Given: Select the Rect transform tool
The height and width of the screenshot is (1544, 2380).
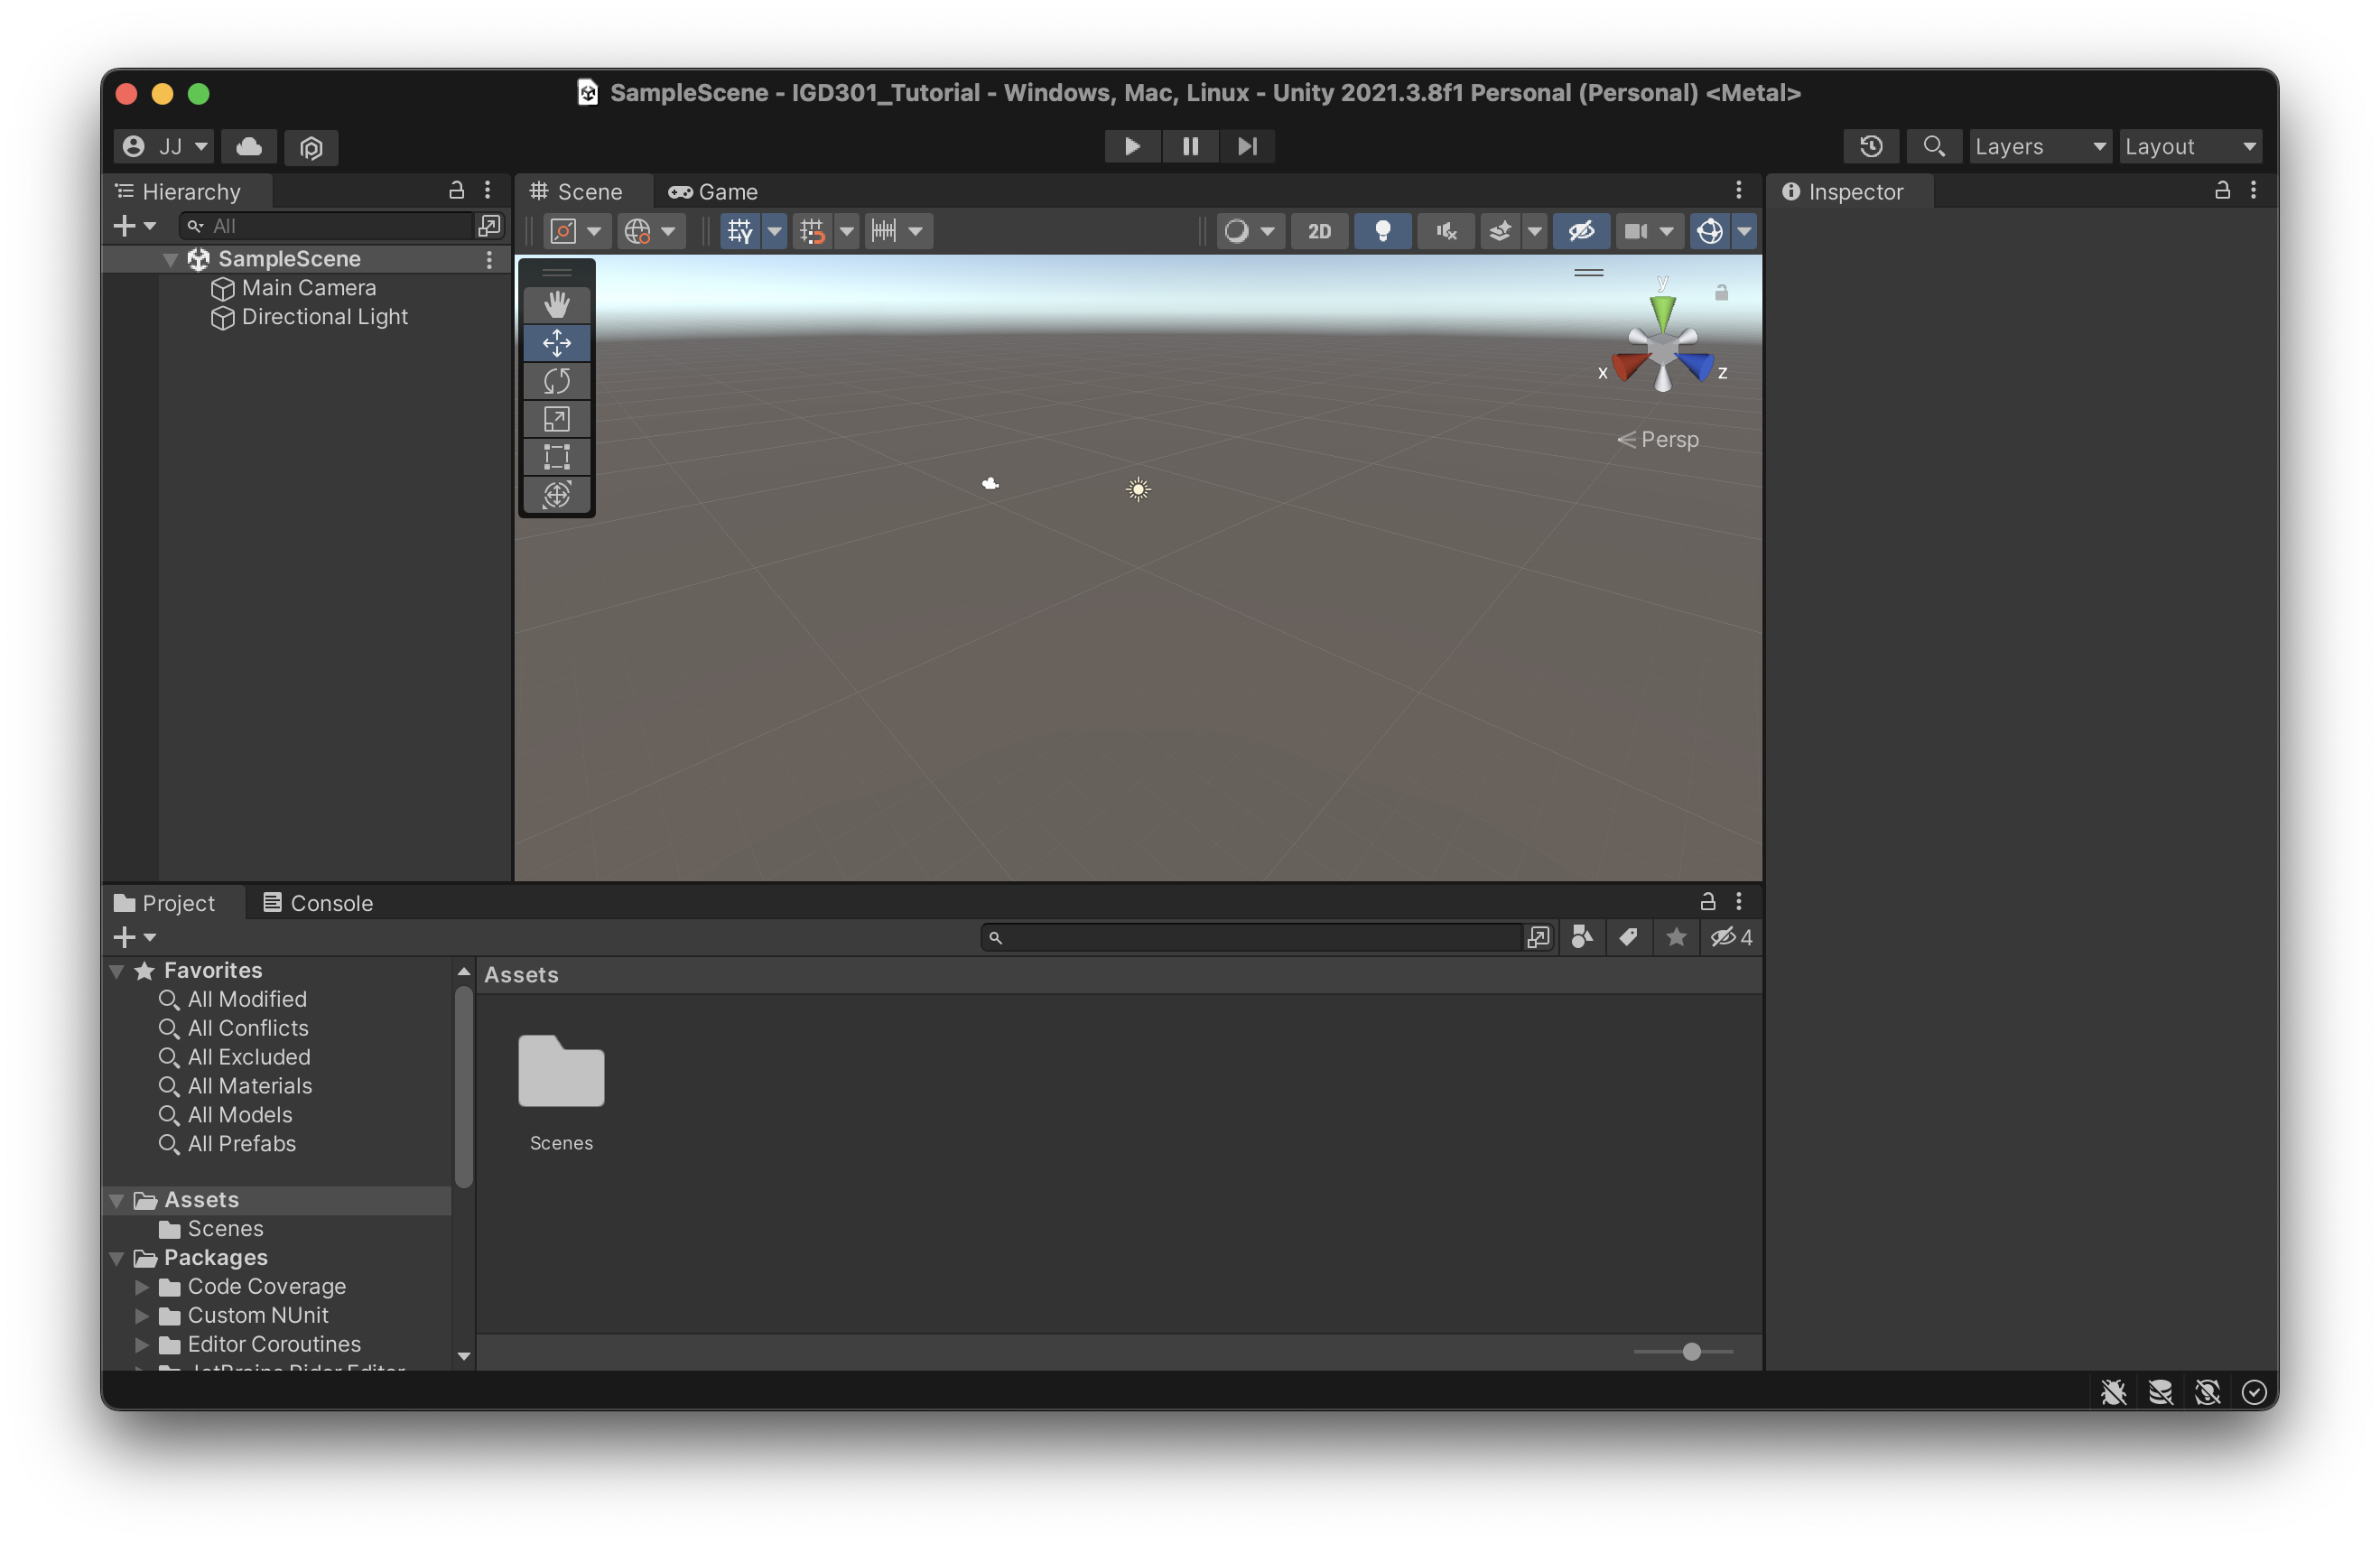Looking at the screenshot, I should pos(556,457).
